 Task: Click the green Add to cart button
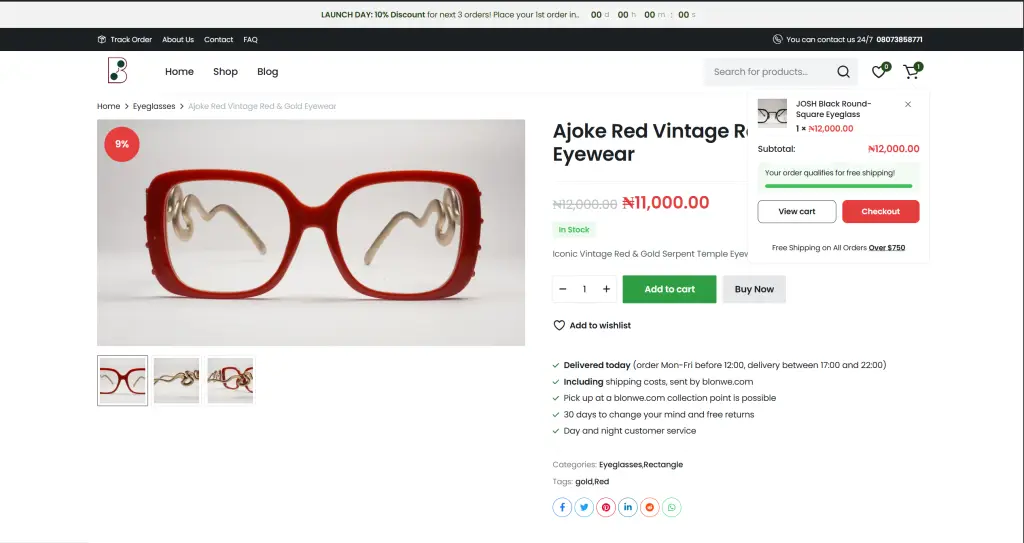(669, 289)
